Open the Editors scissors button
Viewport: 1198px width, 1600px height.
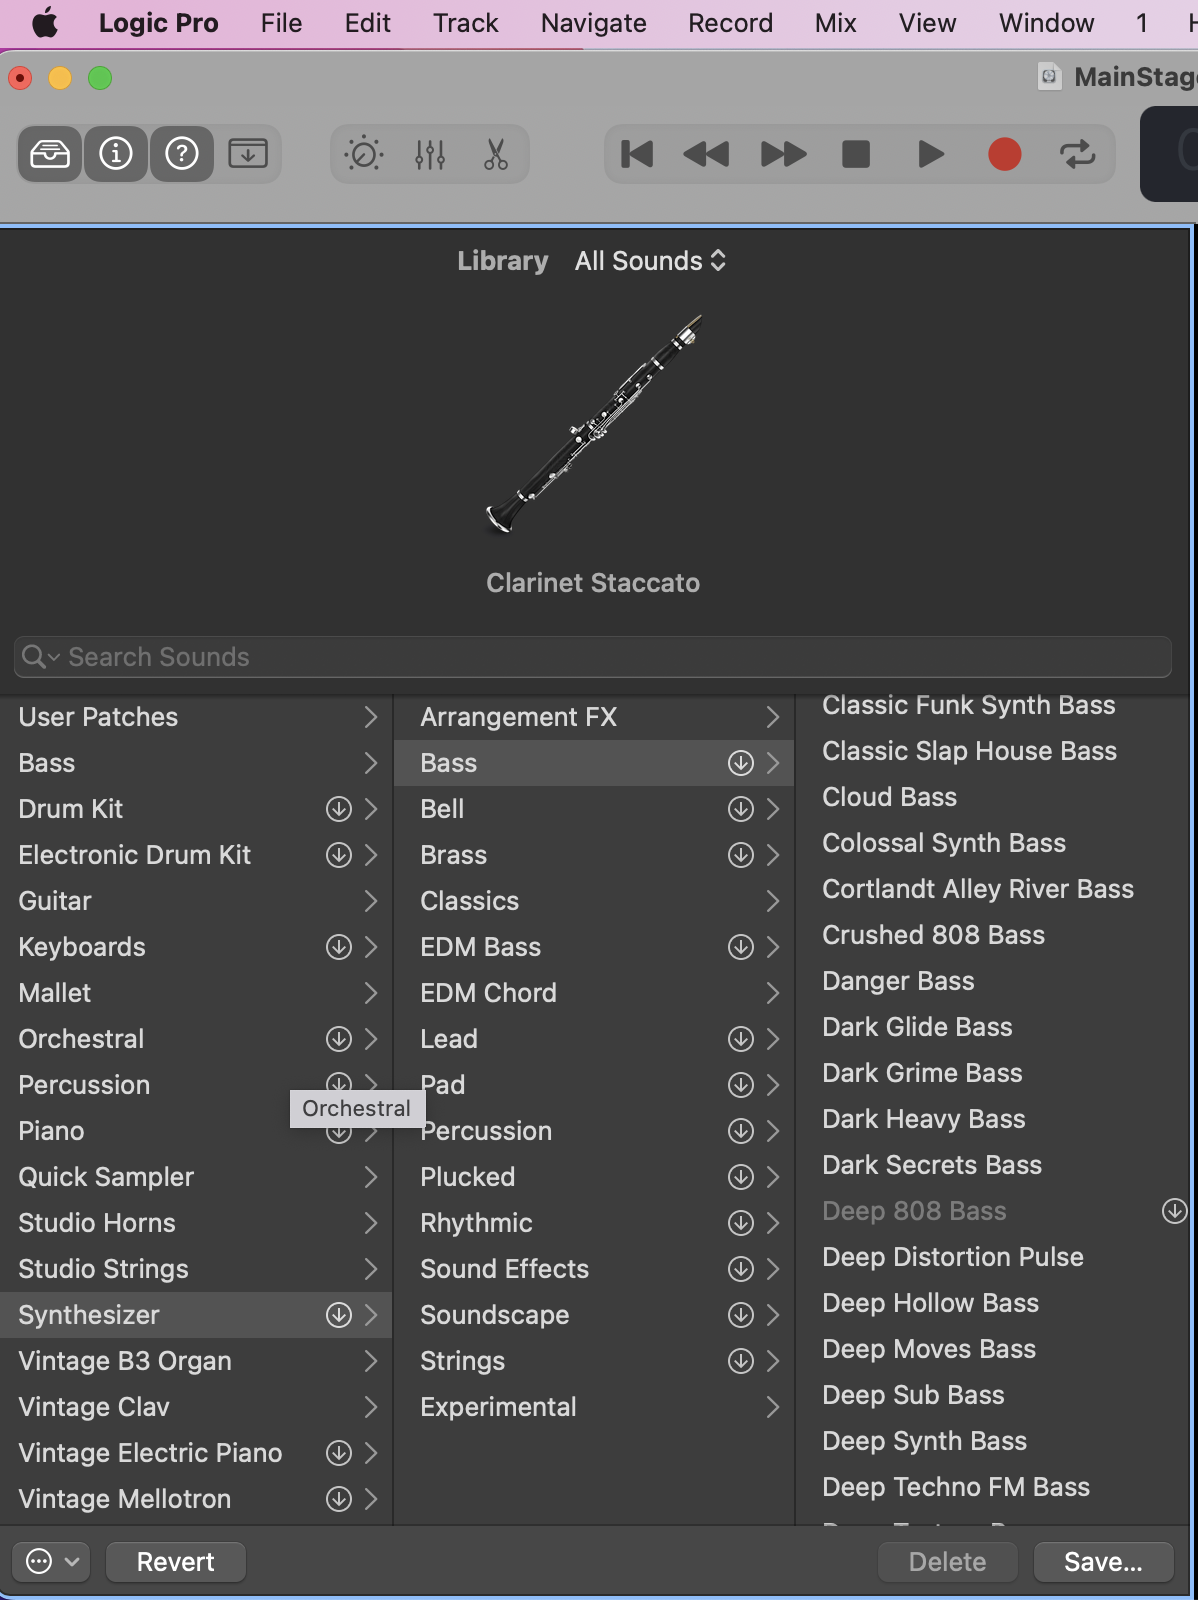(x=496, y=154)
